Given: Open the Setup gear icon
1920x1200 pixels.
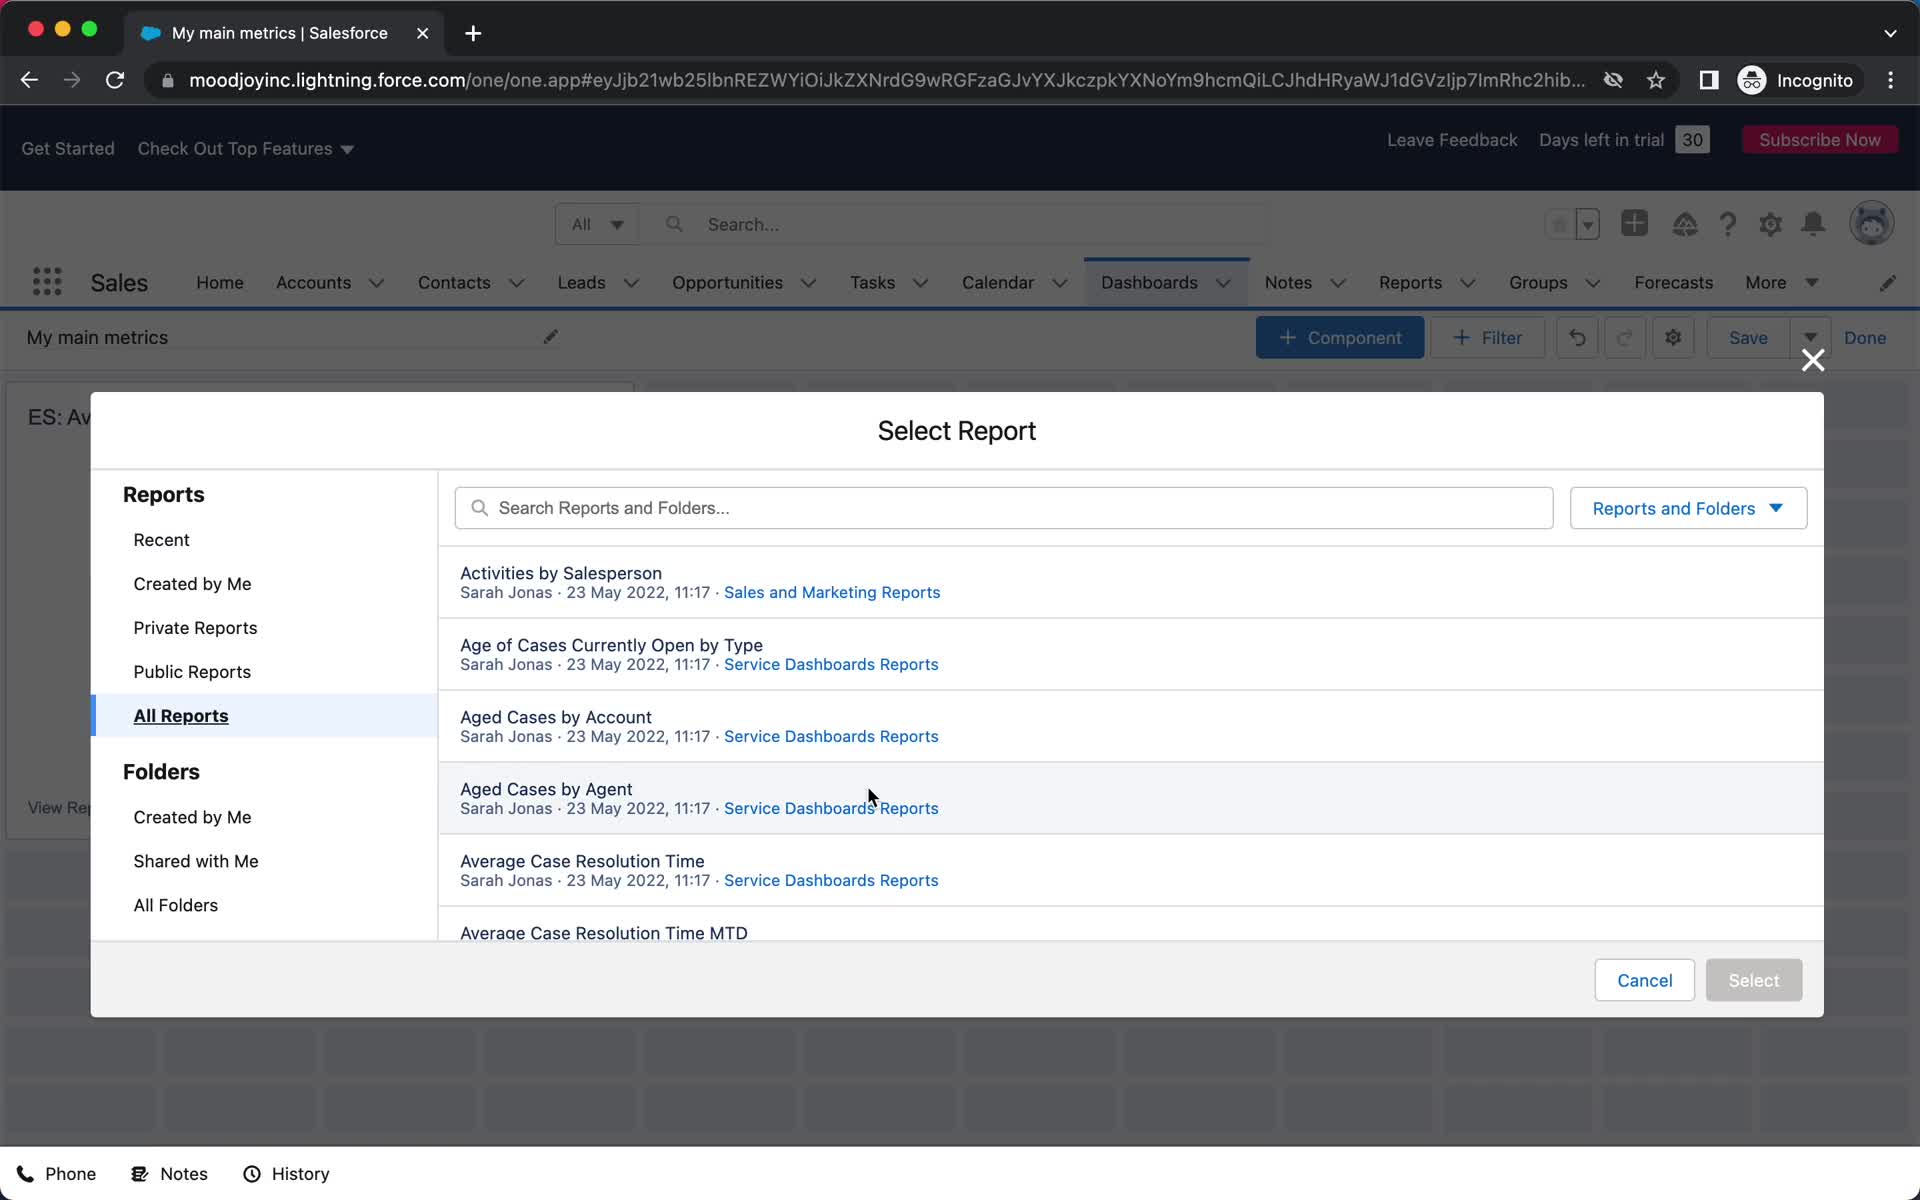Looking at the screenshot, I should pos(1770,224).
